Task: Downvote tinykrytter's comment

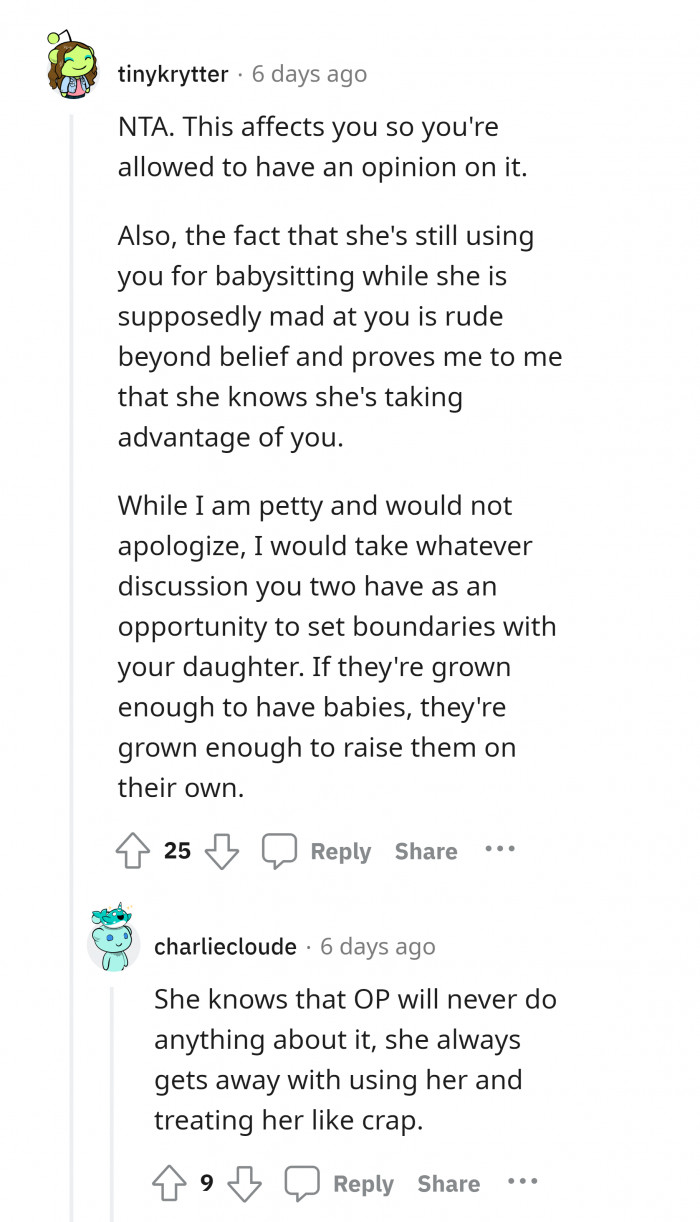Action: point(221,851)
